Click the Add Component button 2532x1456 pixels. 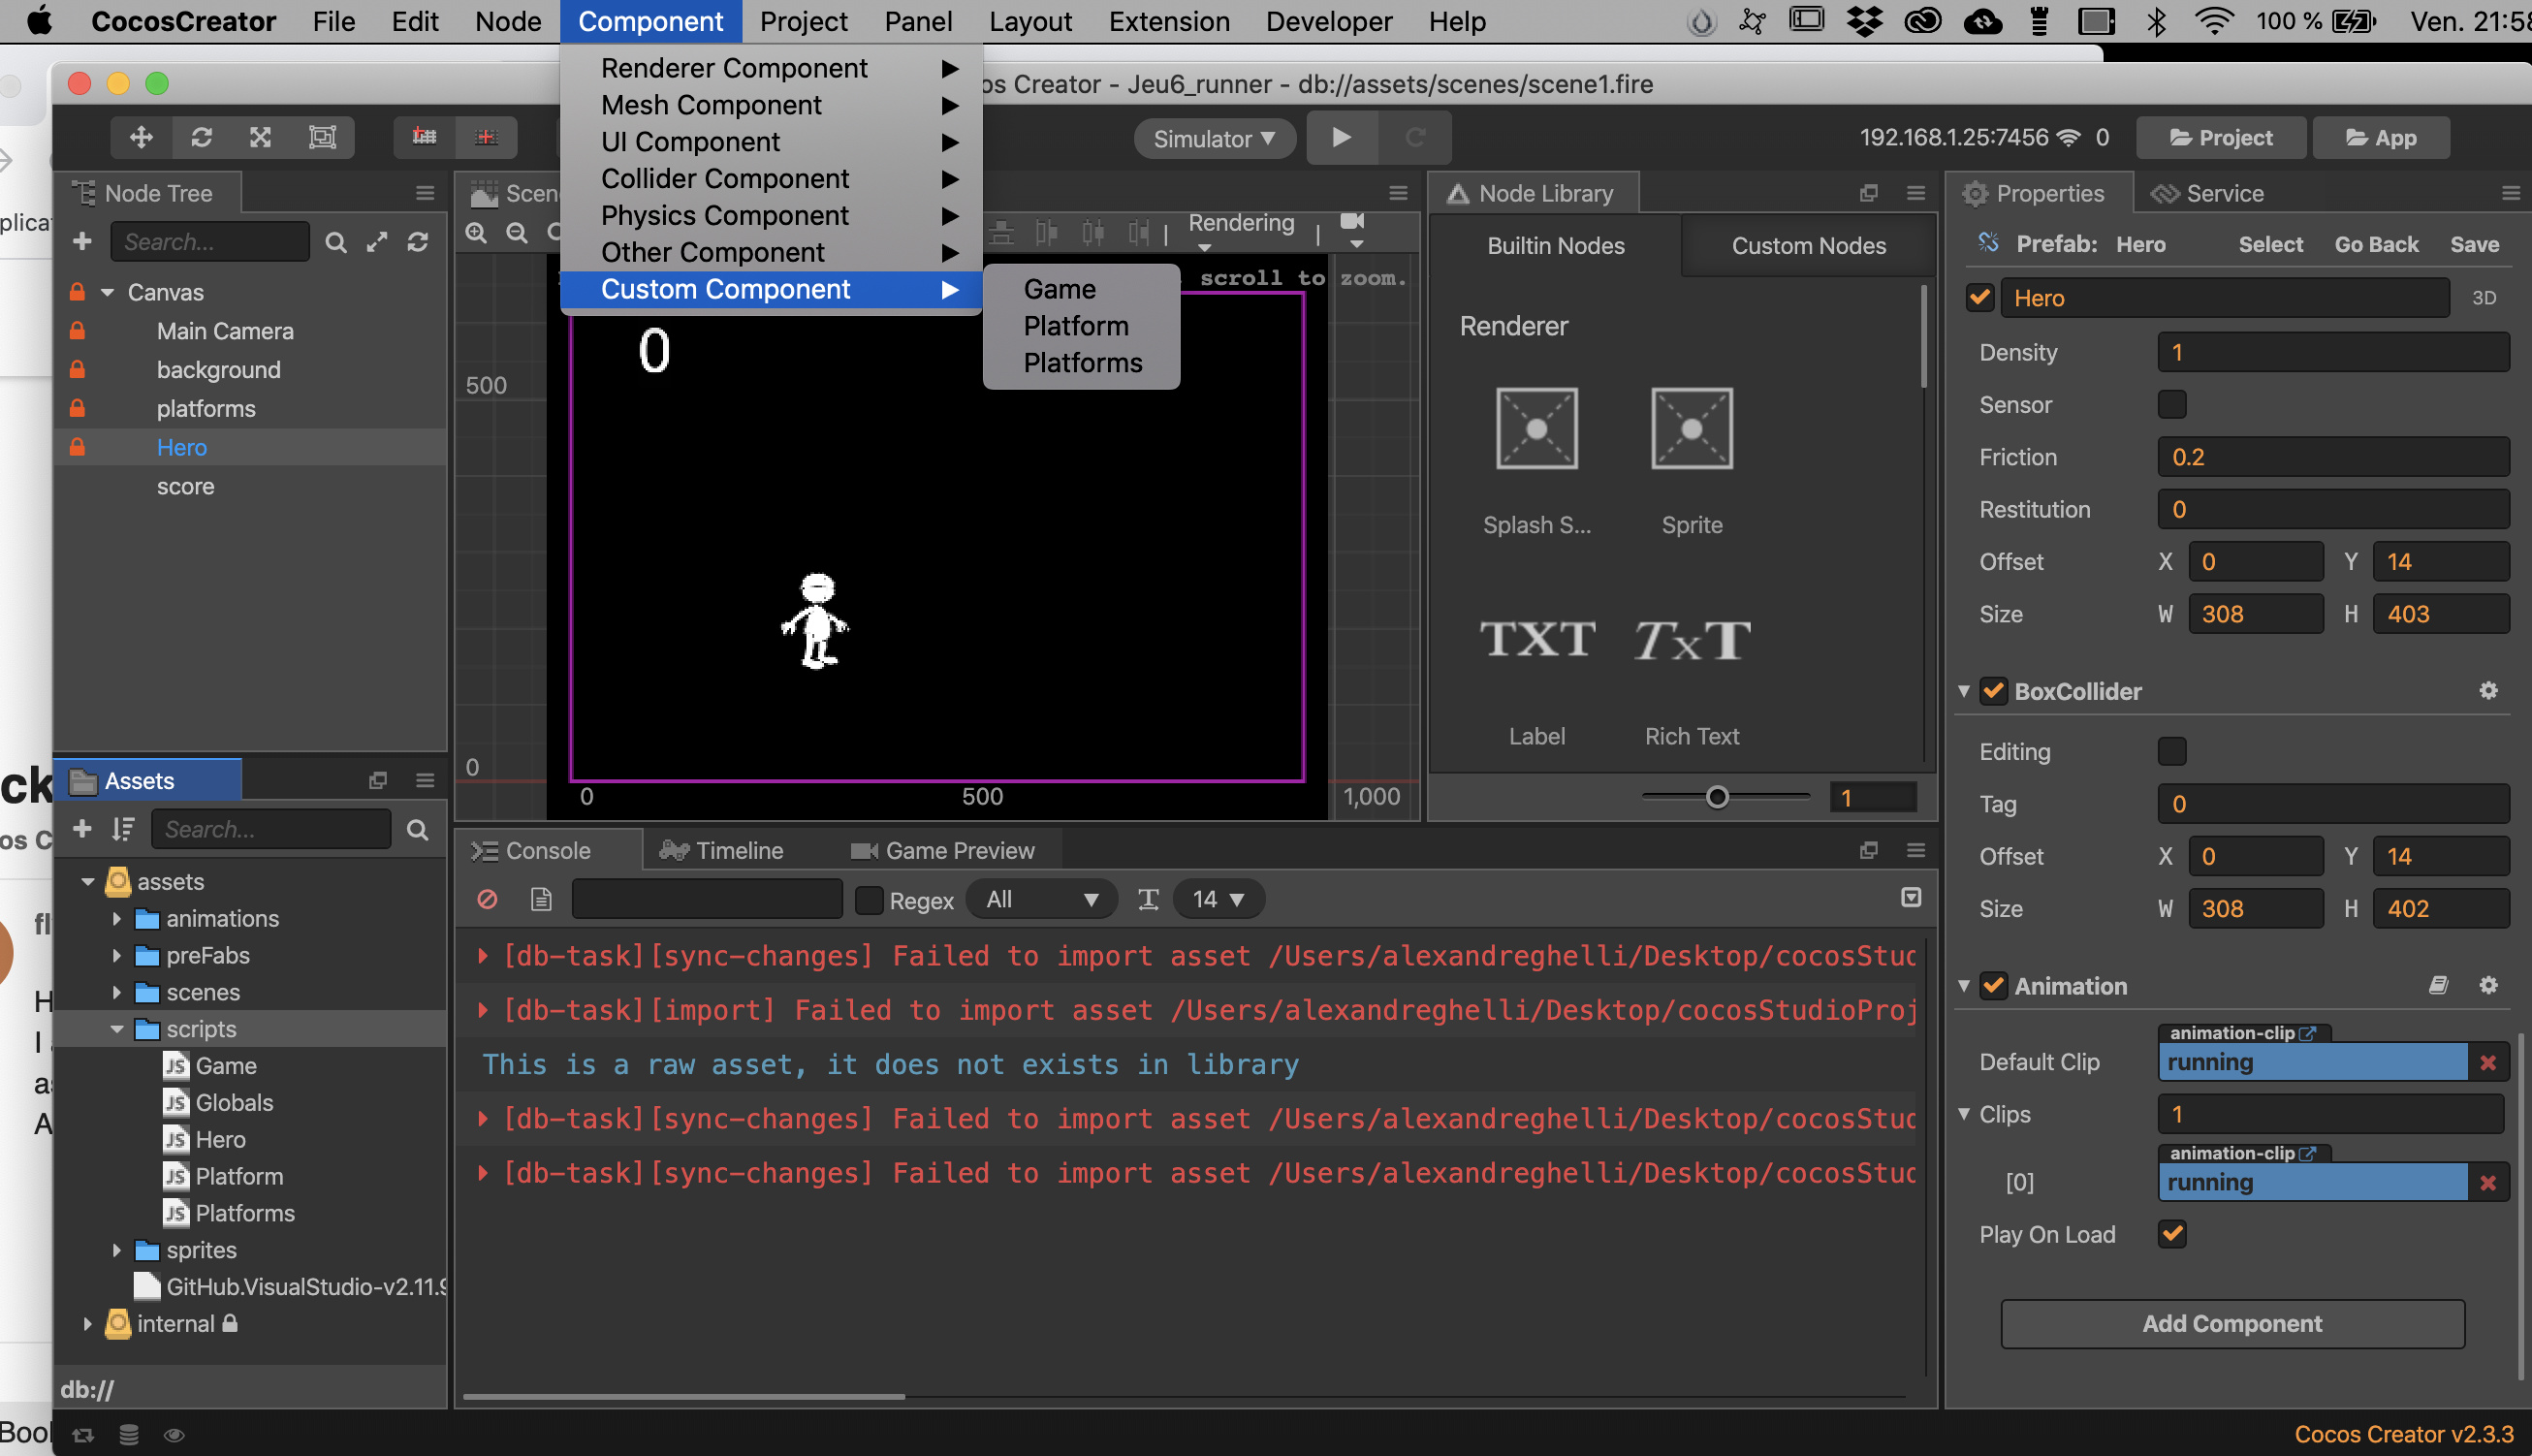(2231, 1323)
